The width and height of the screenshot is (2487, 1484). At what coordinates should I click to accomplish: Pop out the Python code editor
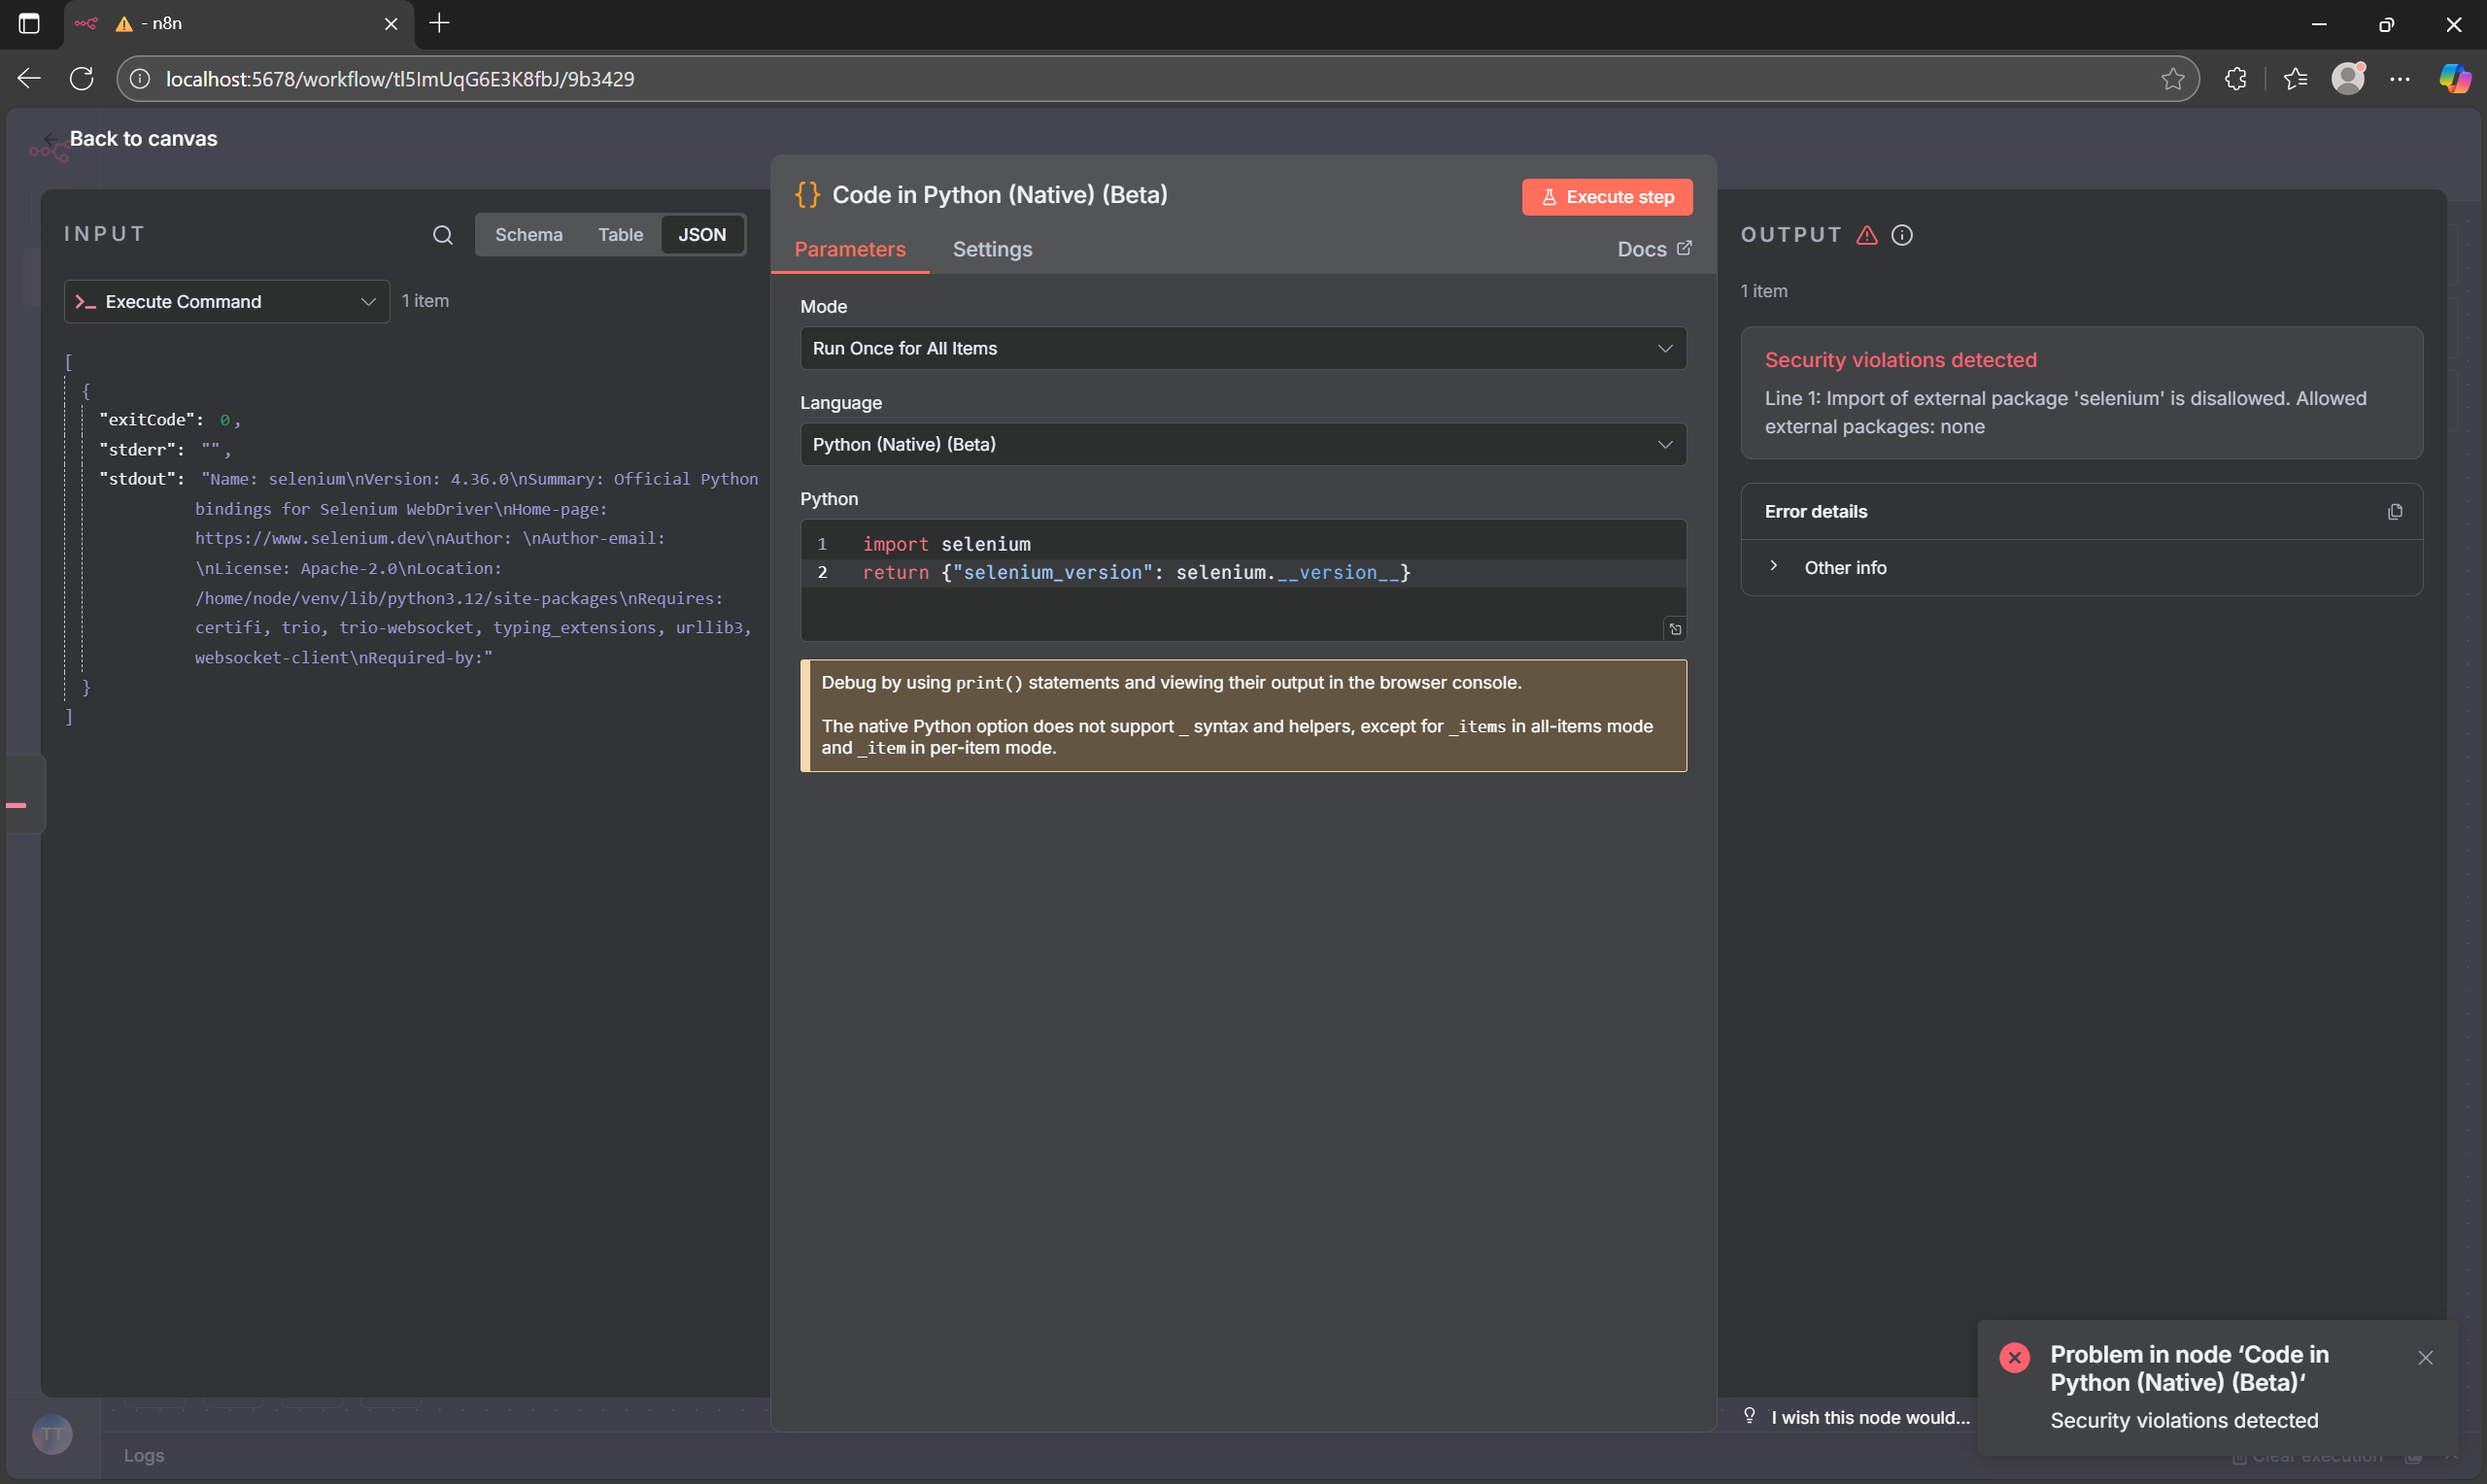[1675, 628]
